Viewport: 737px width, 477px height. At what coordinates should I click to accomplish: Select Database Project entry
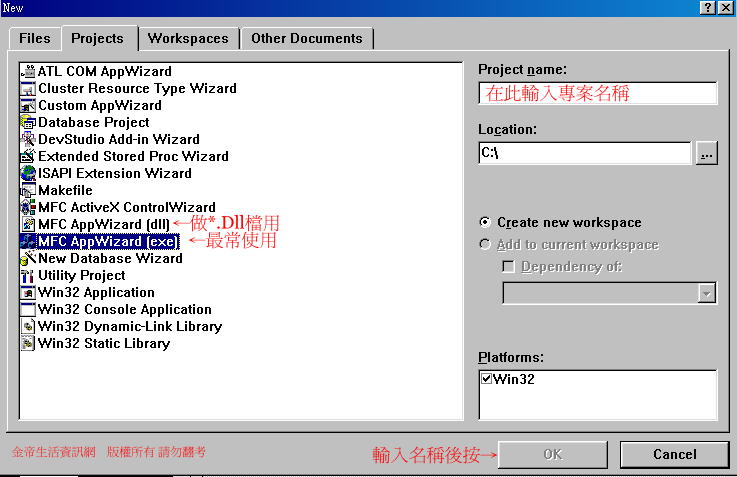point(94,122)
